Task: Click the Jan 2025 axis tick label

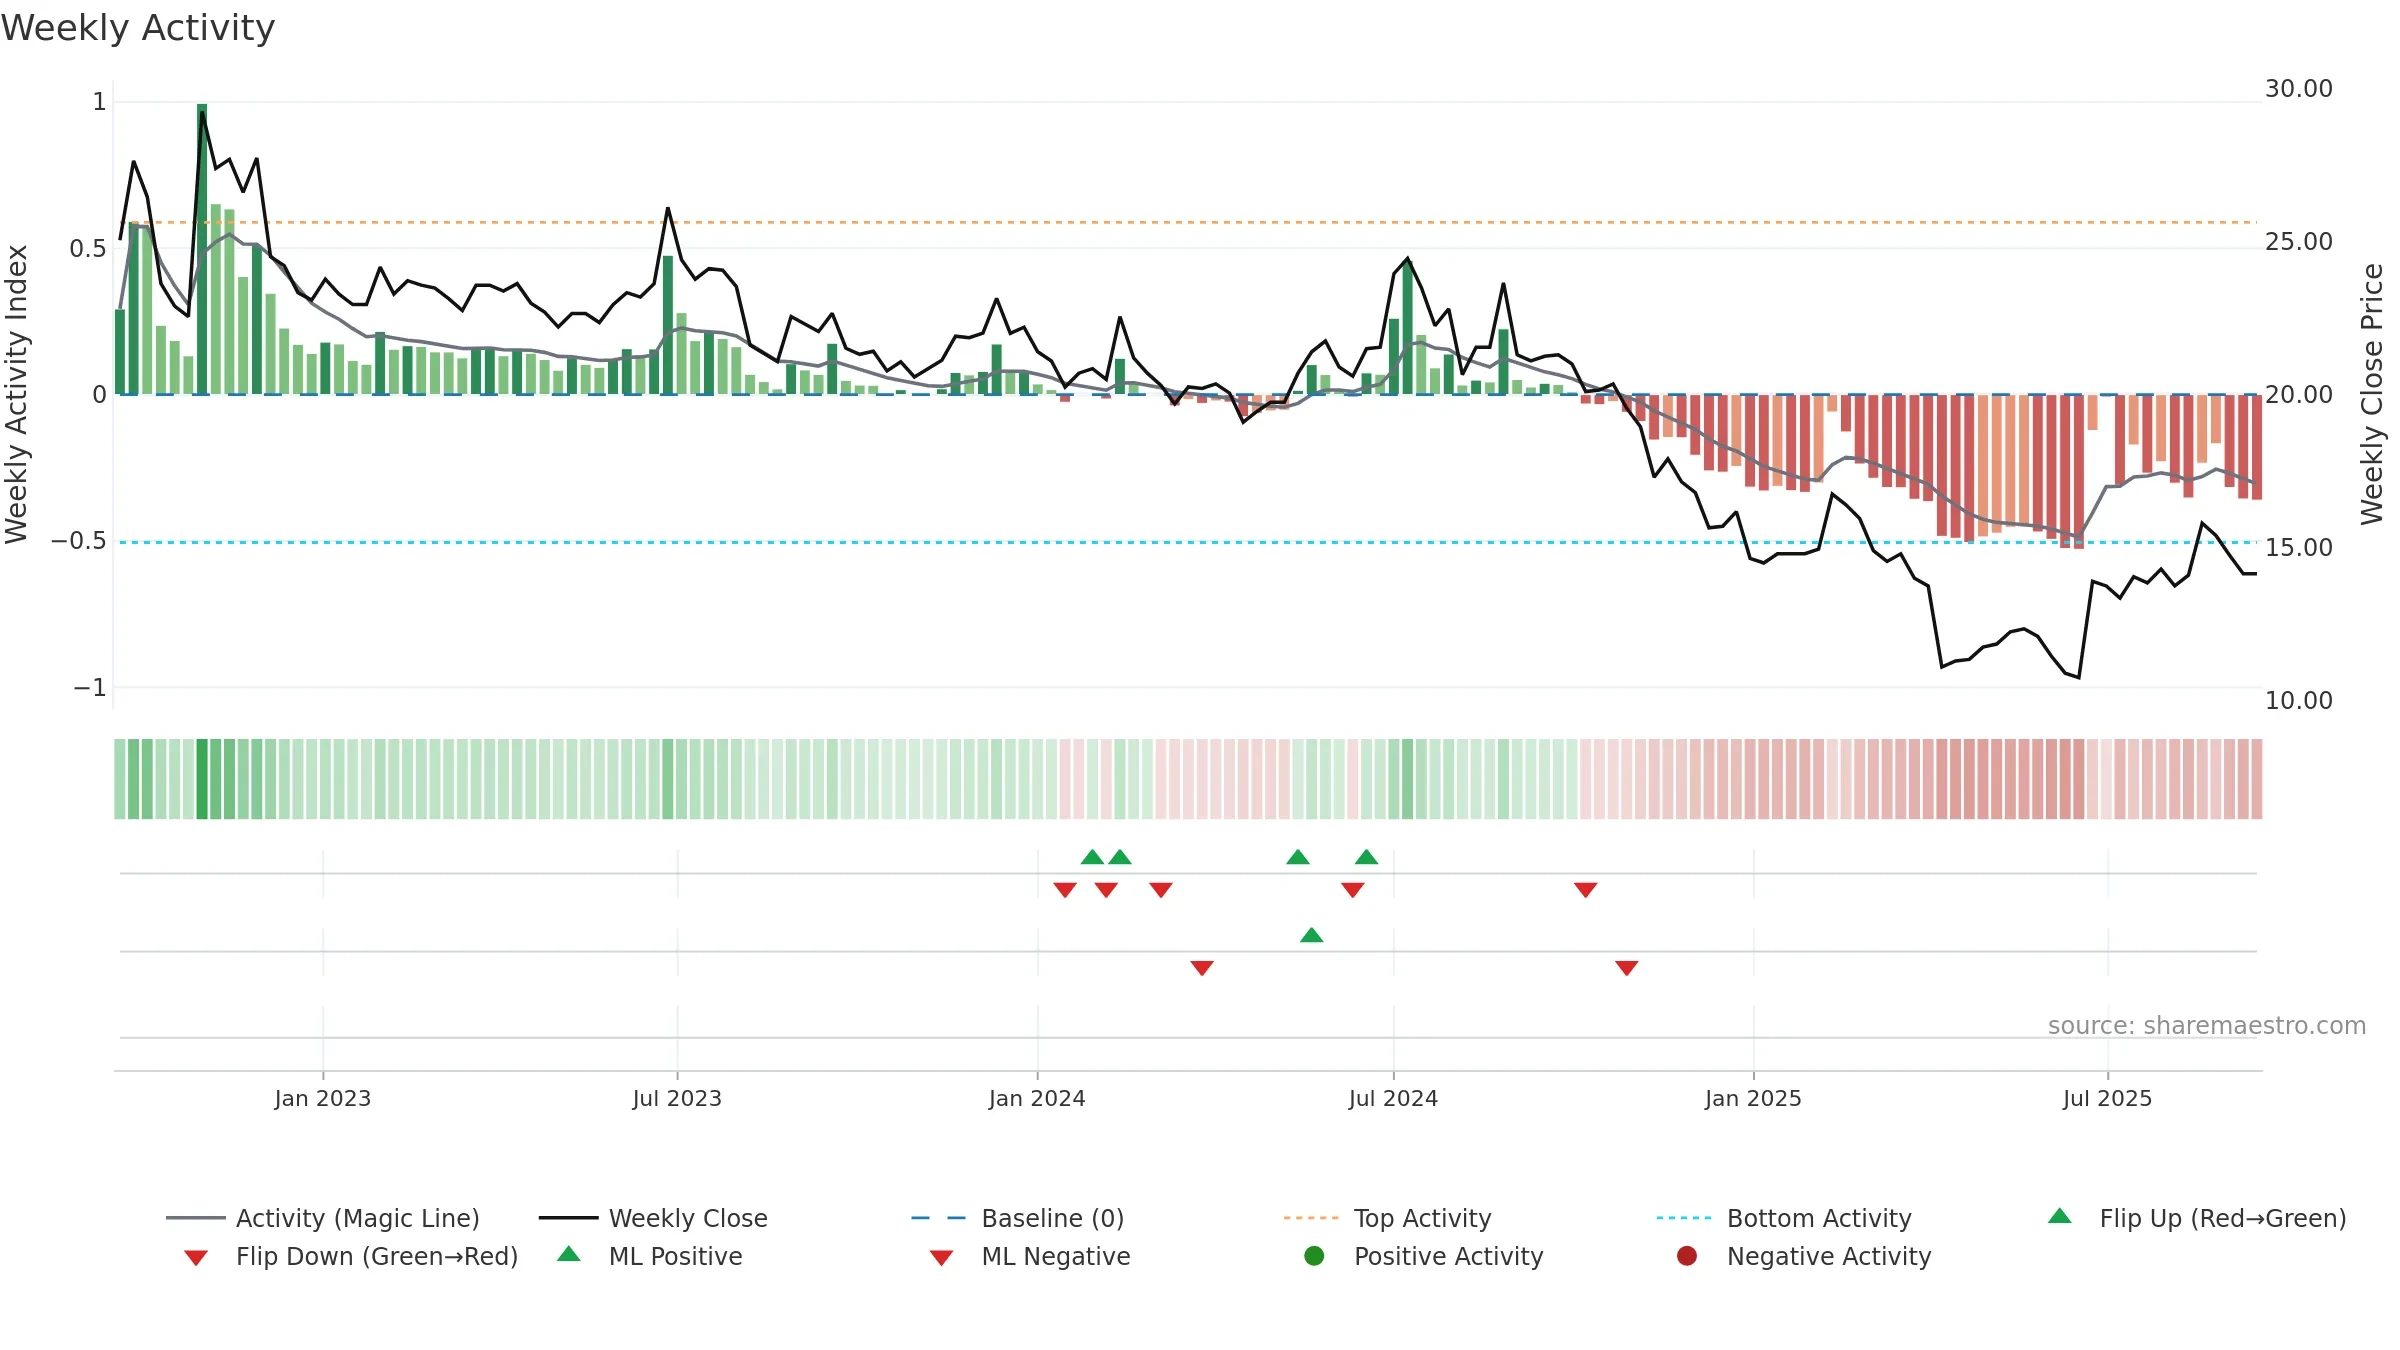Action: 1753,1098
